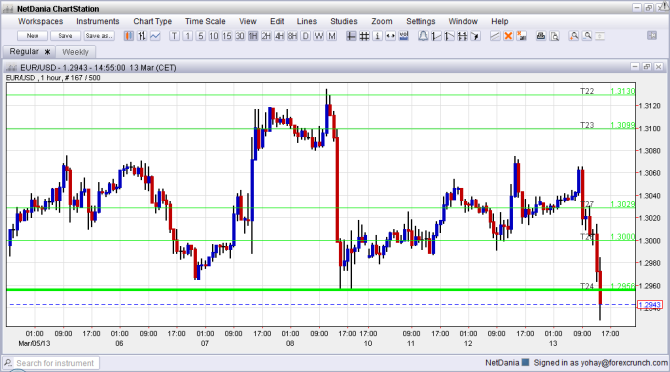Viewport: 670px width, 372px height.
Task: Switch to the bar chart type icon
Action: 142,36
